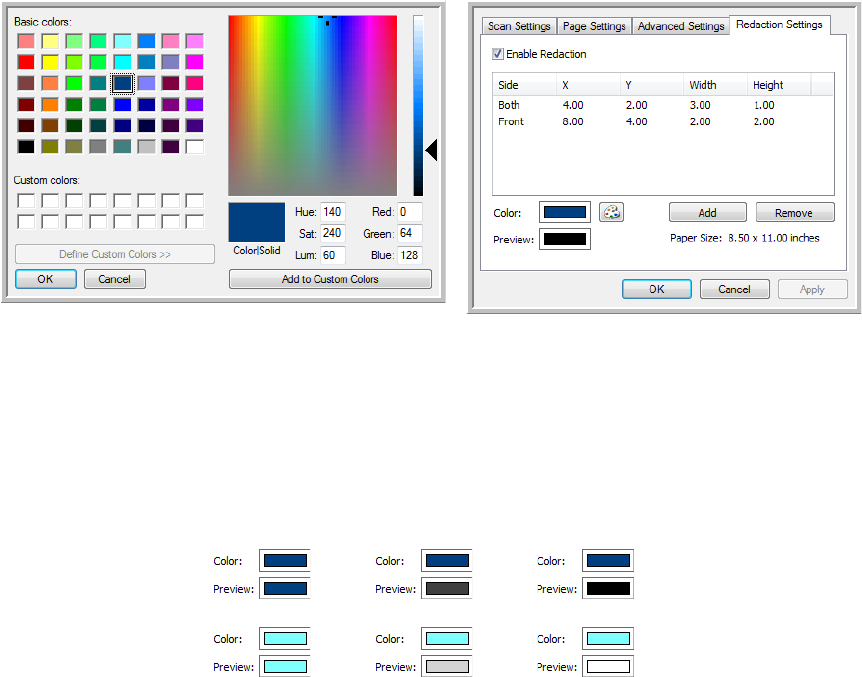Click the Hue input field
The height and width of the screenshot is (677, 862).
pos(333,212)
